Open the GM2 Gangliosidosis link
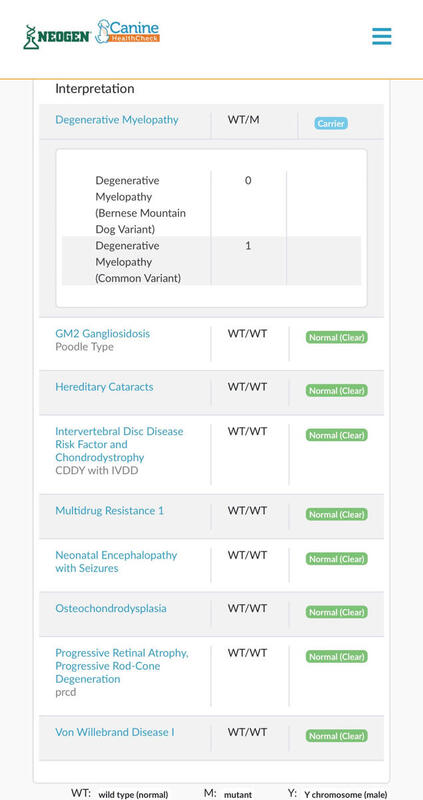 (103, 333)
